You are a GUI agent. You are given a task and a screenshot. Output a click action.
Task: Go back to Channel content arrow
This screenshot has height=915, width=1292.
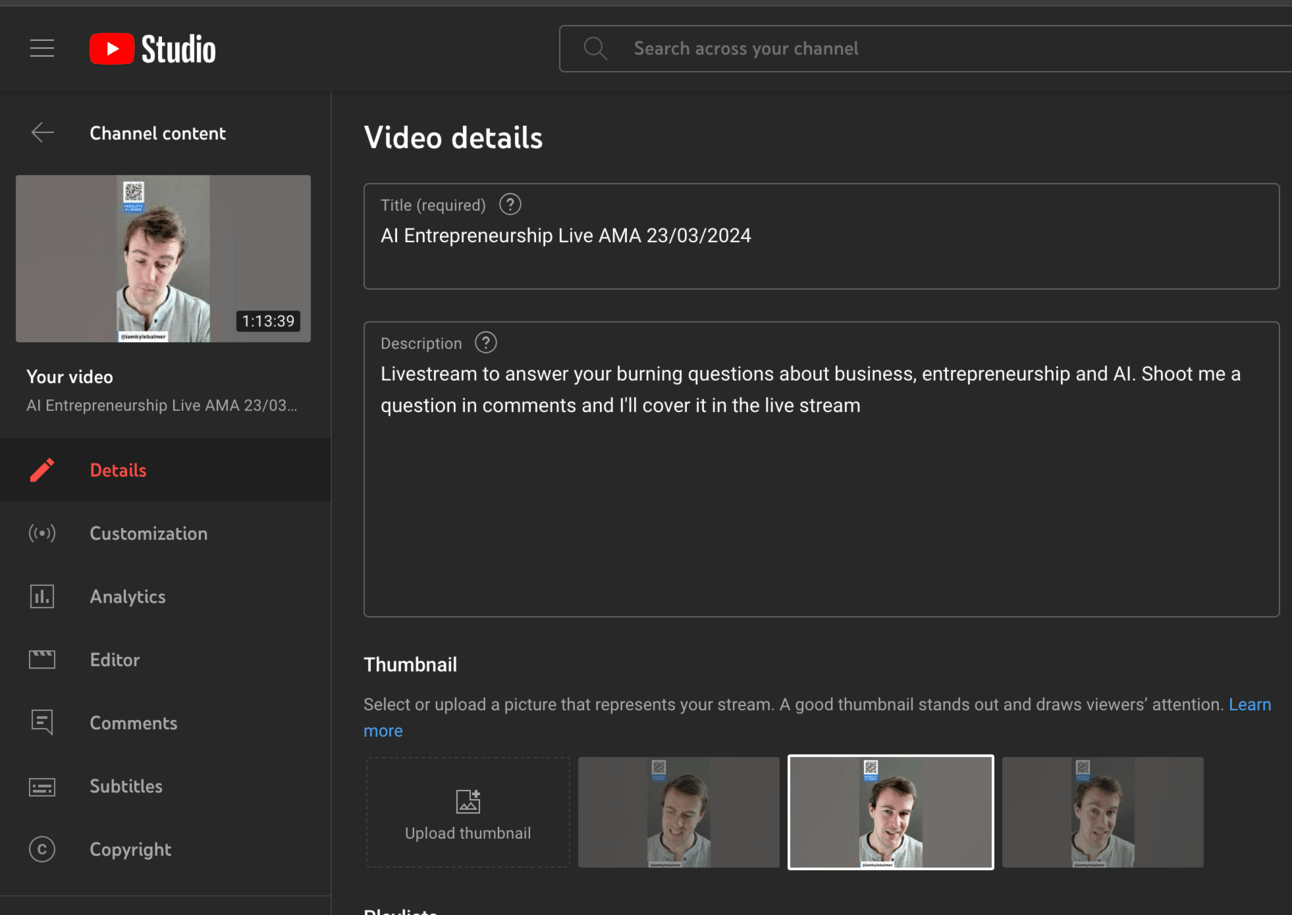click(x=42, y=133)
